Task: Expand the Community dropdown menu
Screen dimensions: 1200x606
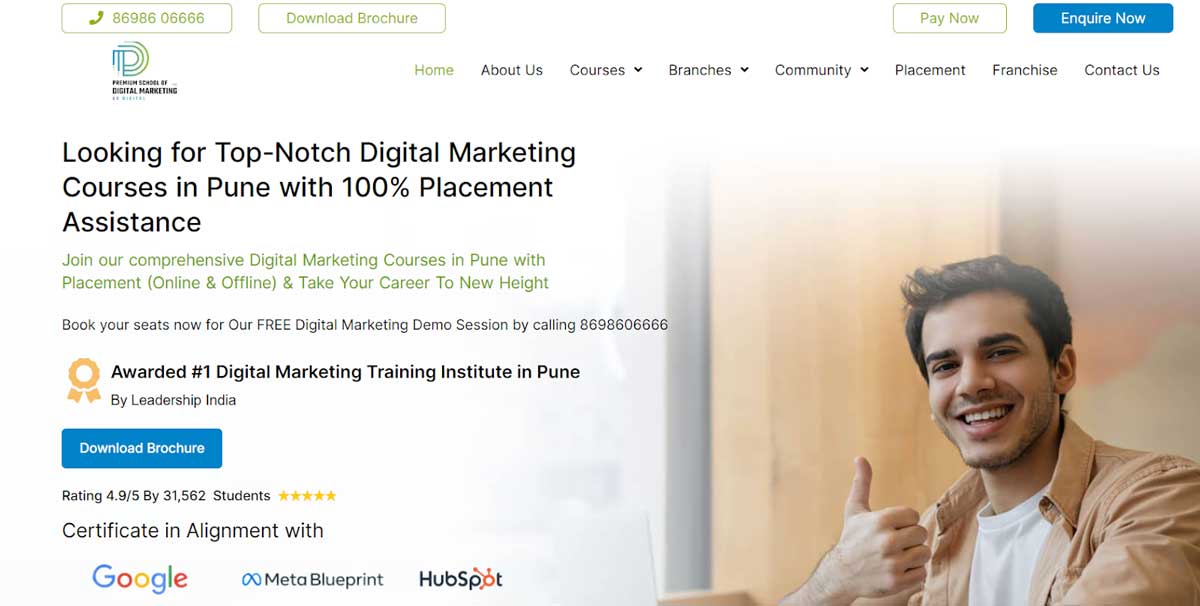Action: 821,70
